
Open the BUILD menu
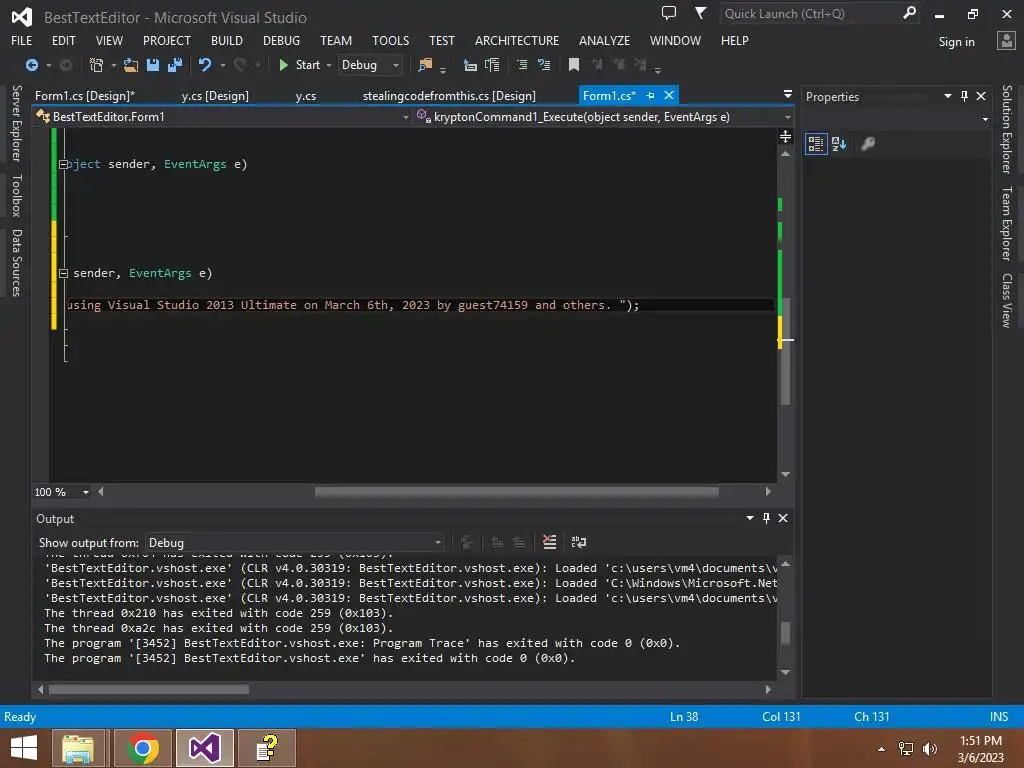tap(227, 40)
